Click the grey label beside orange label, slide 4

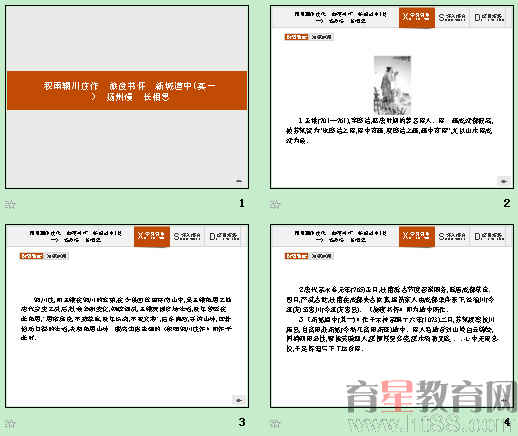[321, 256]
